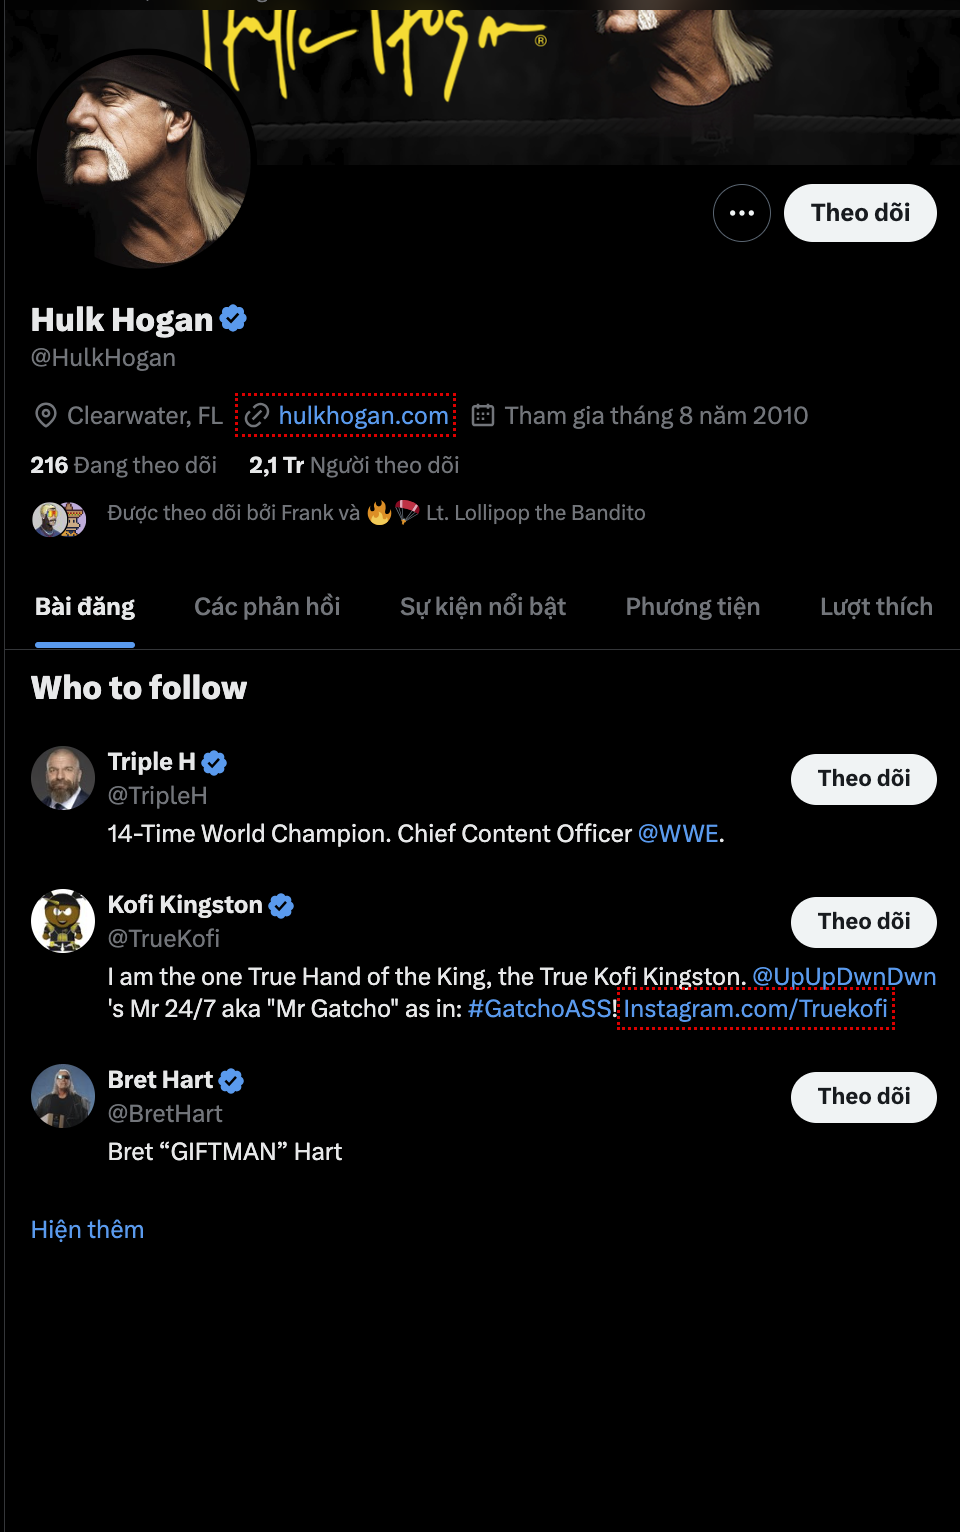The image size is (960, 1532).
Task: Switch to the Các phản hồi tab
Action: (267, 607)
